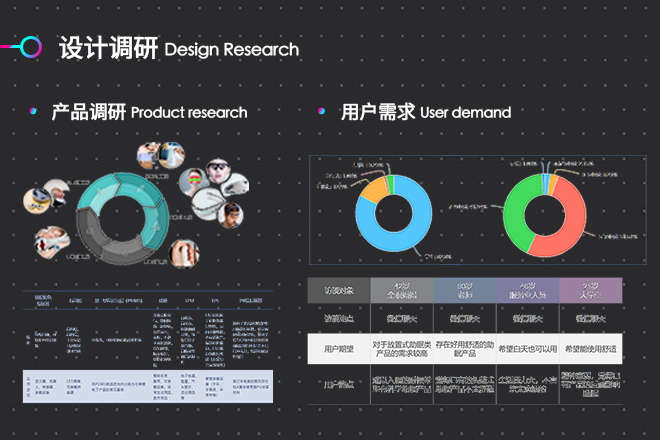Select the white 用户期望 row label cell
This screenshot has width=660, height=440.
pos(339,350)
